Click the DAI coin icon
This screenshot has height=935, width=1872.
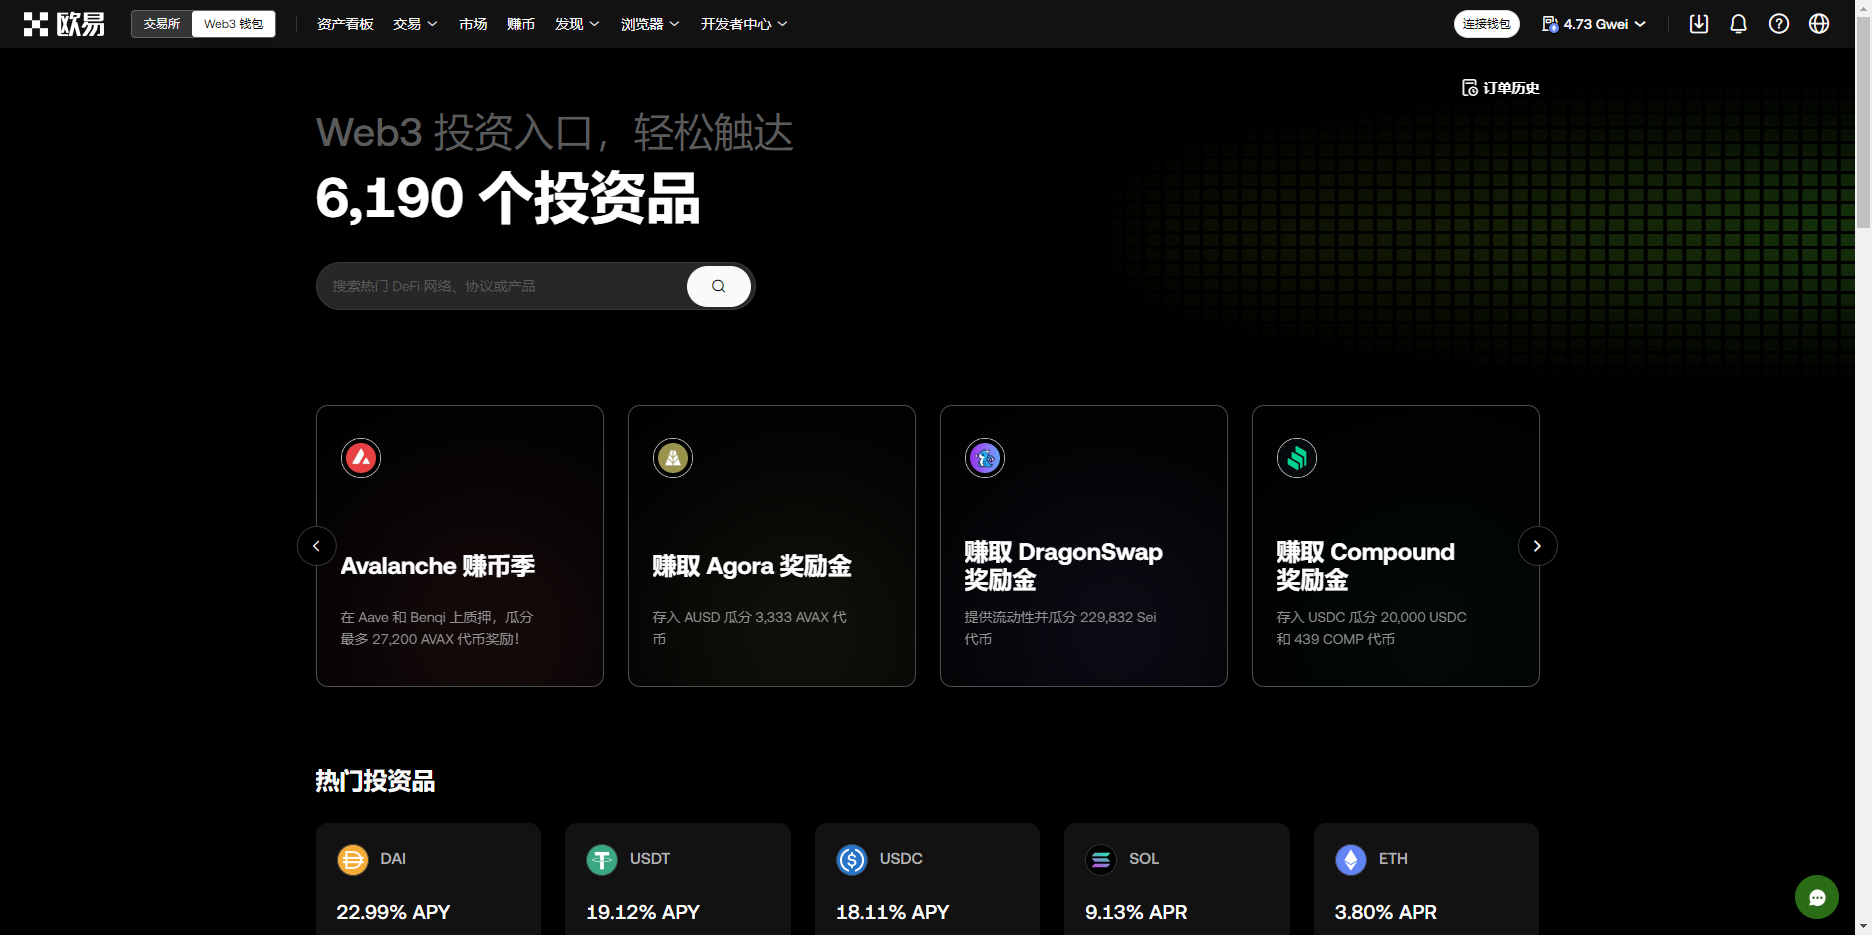(x=353, y=859)
